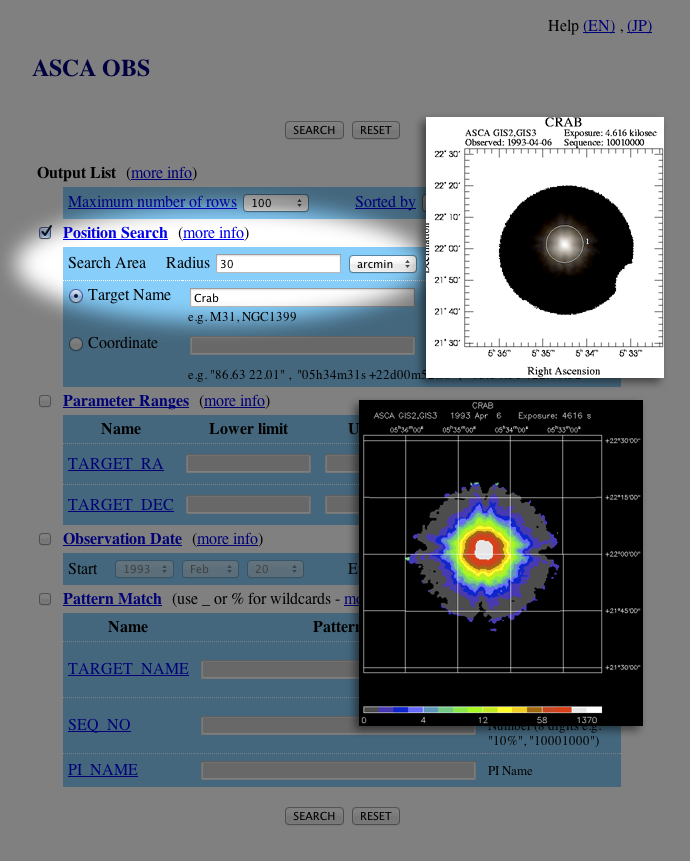This screenshot has width=690, height=861.
Task: Open the Position Search heading link
Action: point(115,233)
